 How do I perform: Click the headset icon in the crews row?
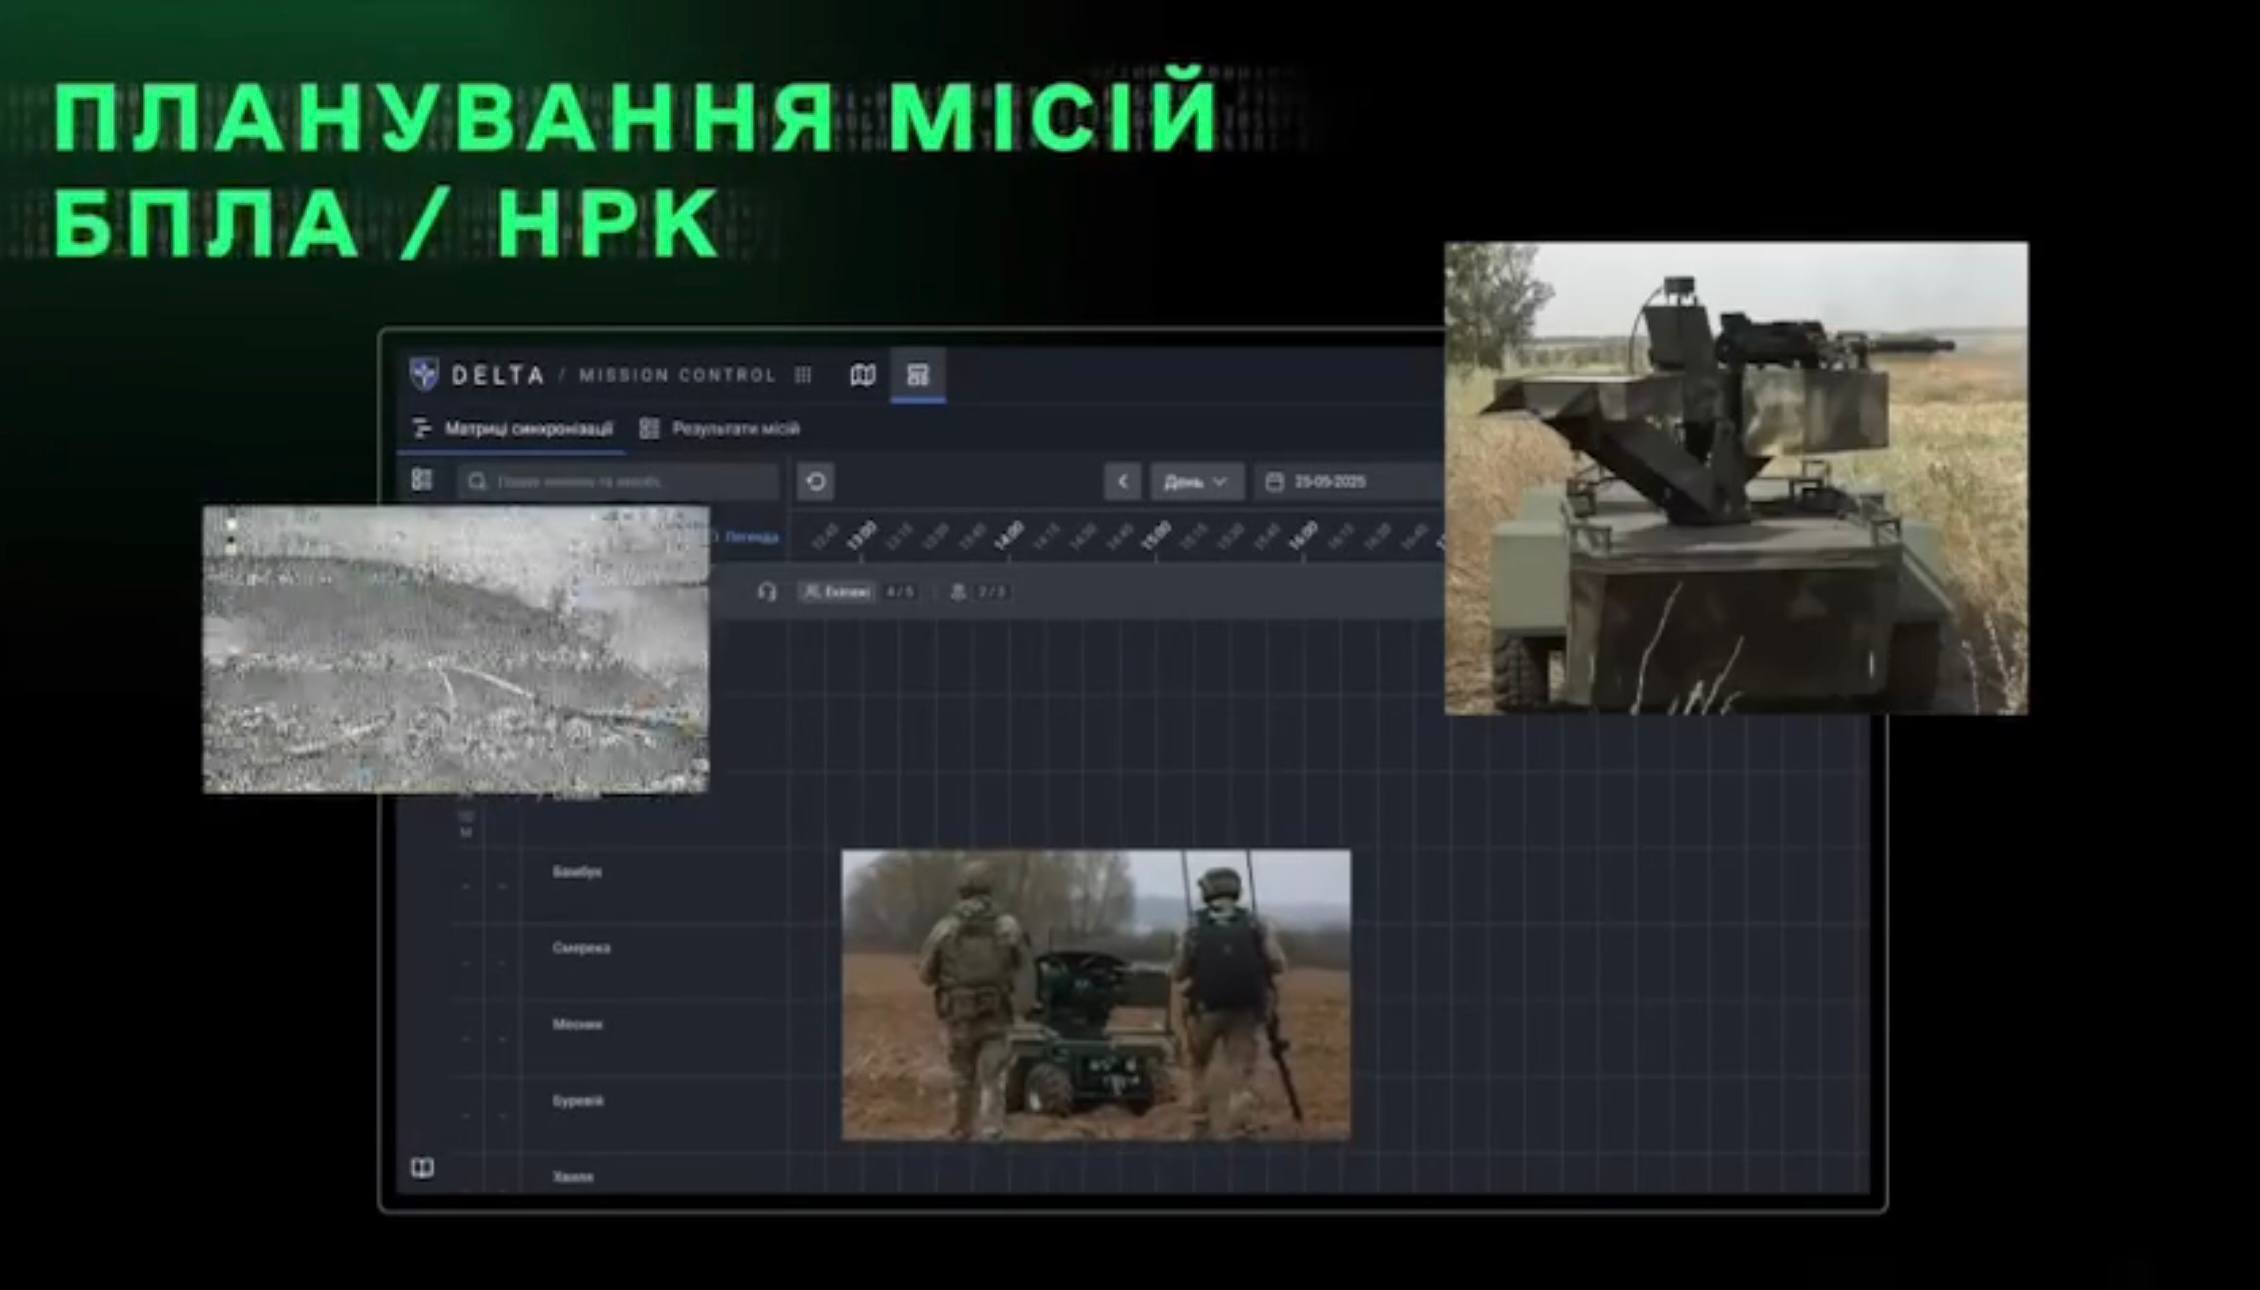click(x=767, y=592)
